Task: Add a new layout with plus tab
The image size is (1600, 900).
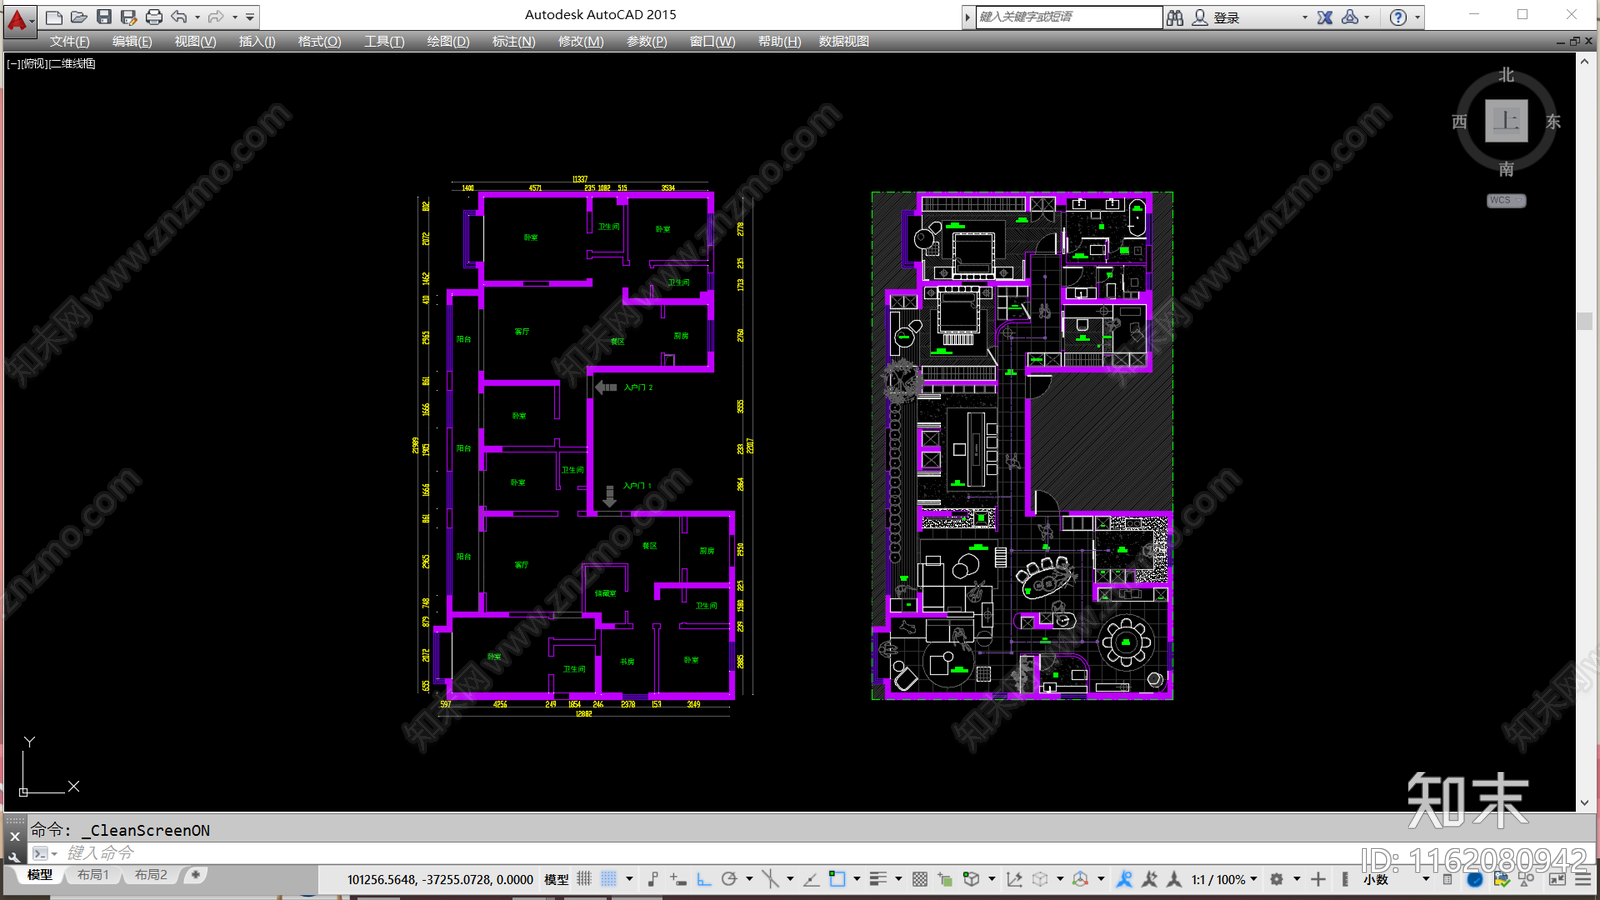Action: click(196, 875)
